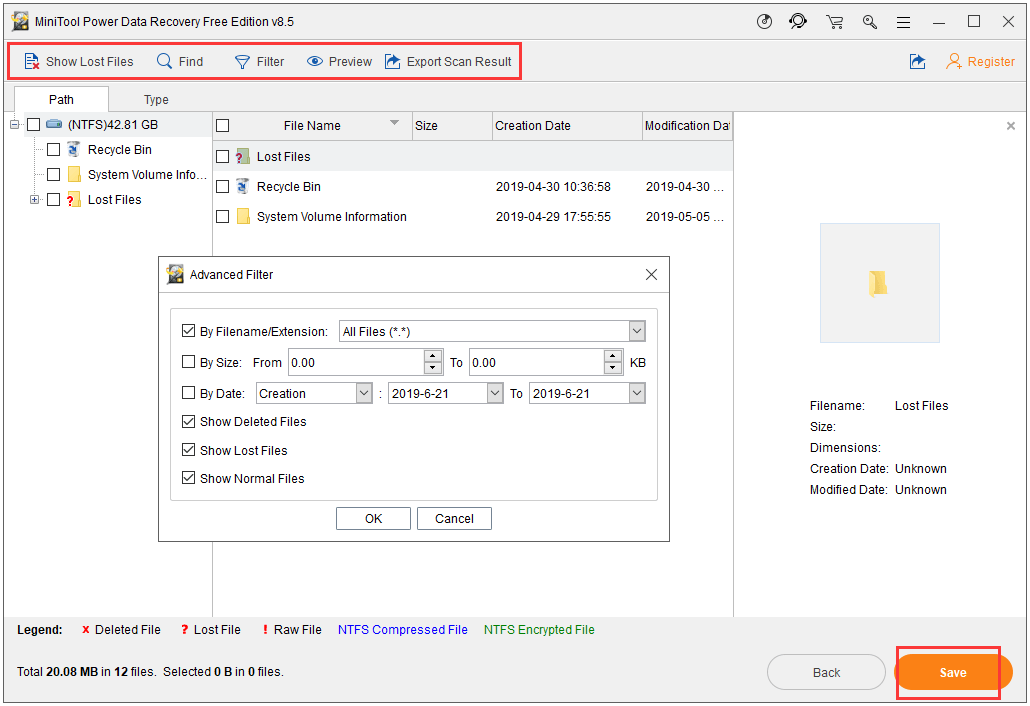Click the NTFS drive icon in tree

tap(54, 124)
